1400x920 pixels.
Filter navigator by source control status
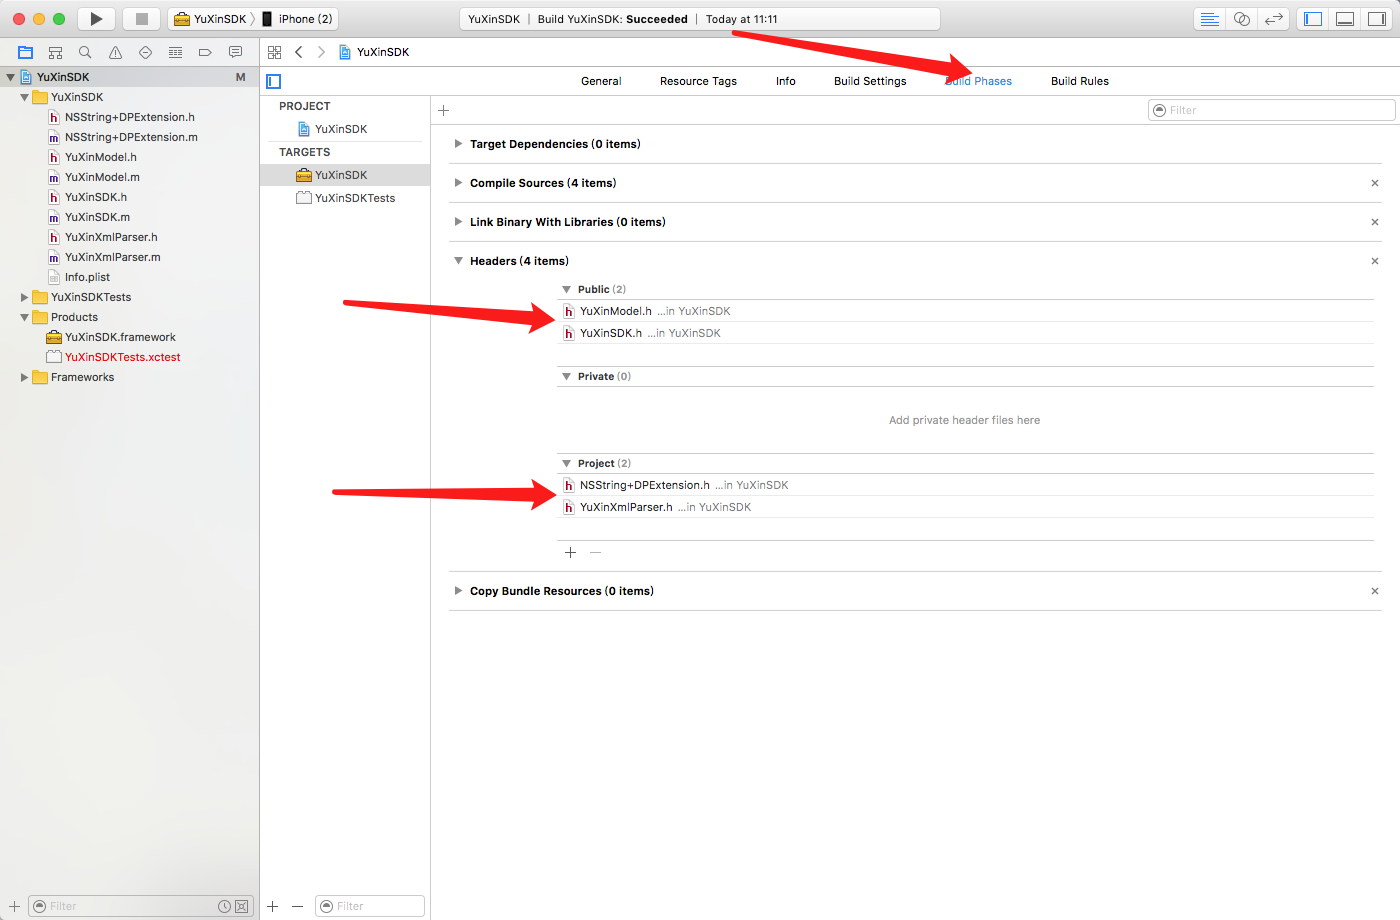coord(241,906)
